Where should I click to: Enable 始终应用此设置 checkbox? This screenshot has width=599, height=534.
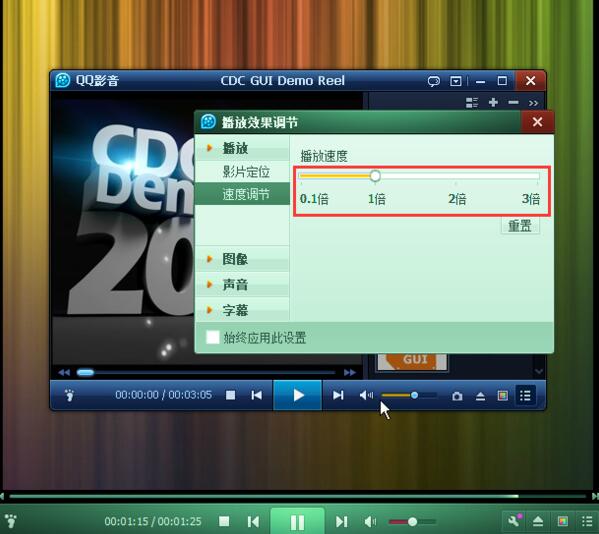213,337
